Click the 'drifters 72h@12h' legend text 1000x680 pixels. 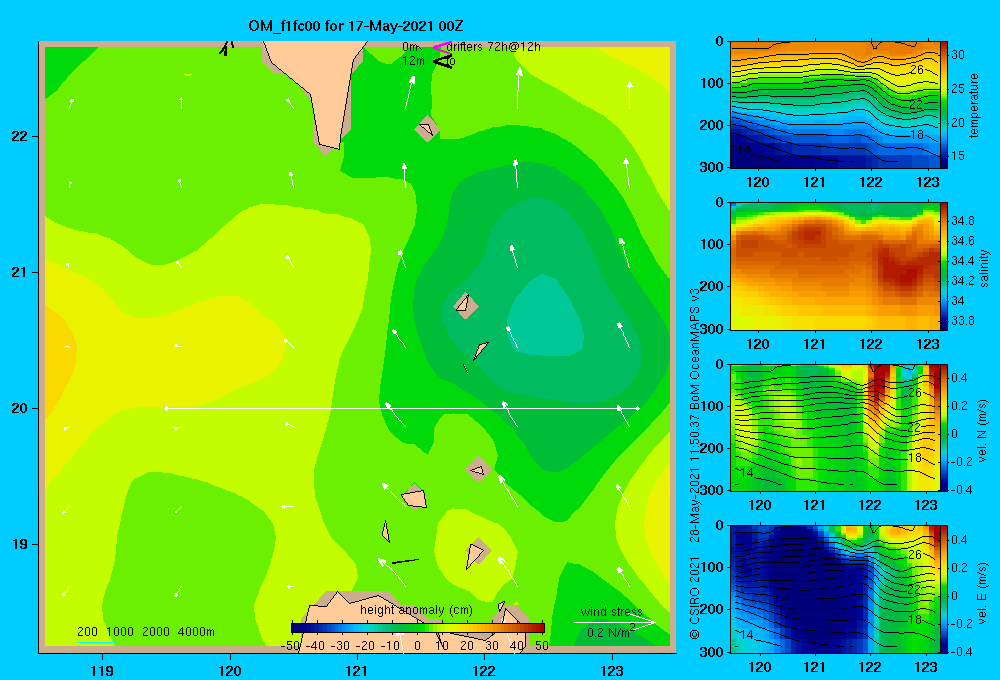pos(494,47)
